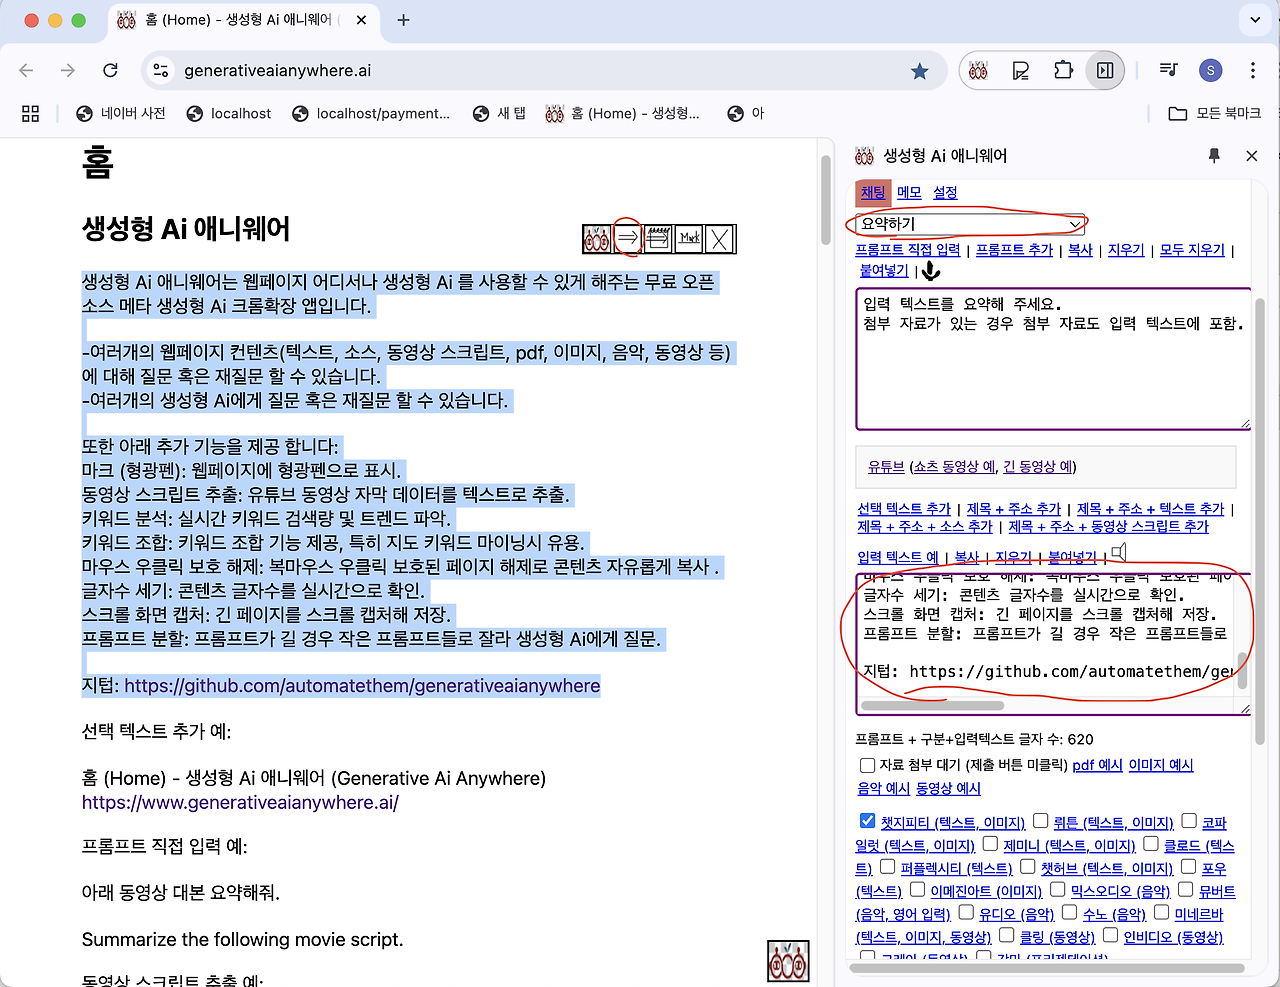The image size is (1280, 987).
Task: Click the side panel bottom horizontal scrollbar
Action: pos(1047,968)
